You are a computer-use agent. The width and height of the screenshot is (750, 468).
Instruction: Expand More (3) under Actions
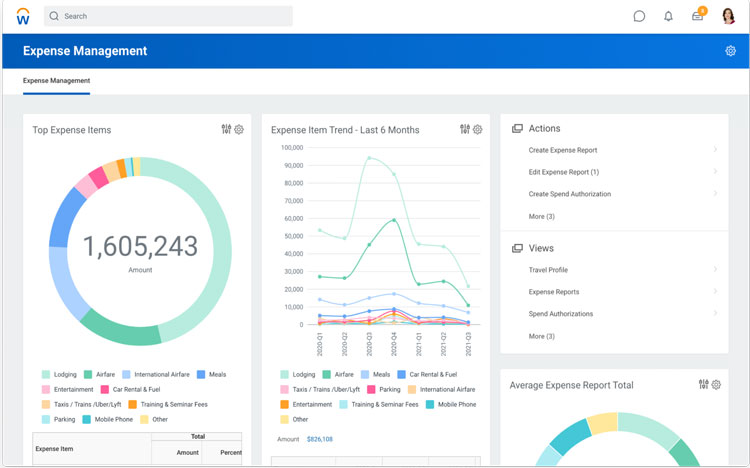(541, 216)
